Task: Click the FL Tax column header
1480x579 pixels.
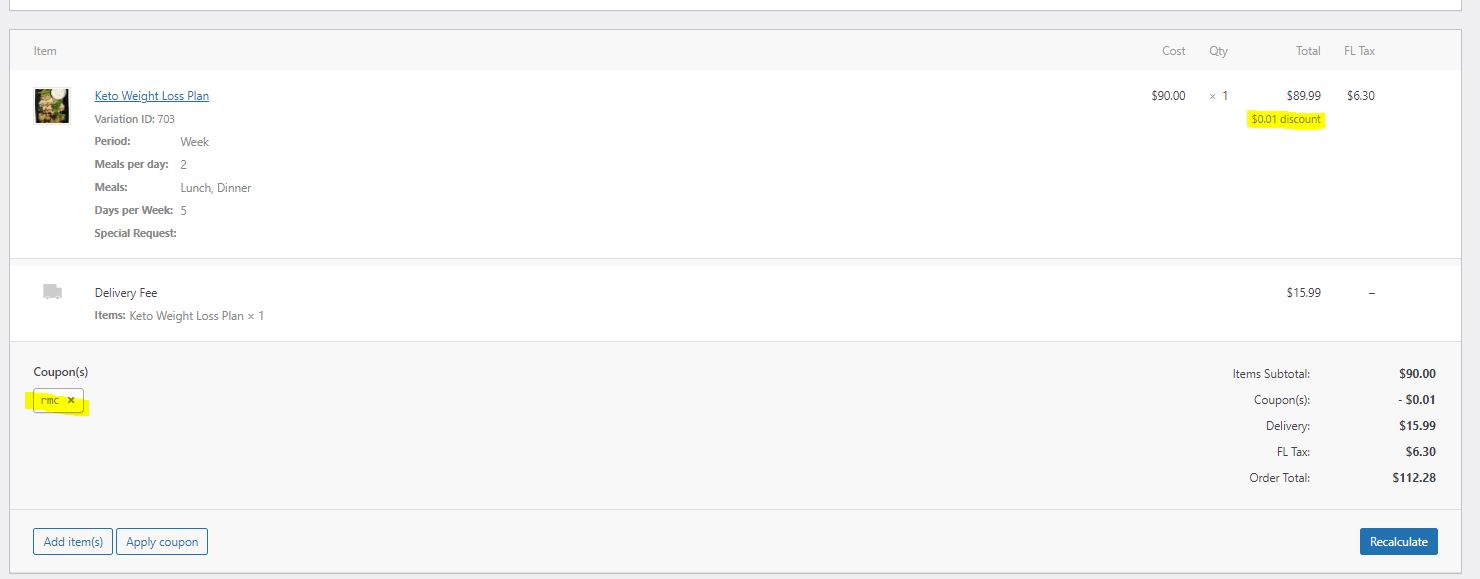Action: click(1360, 51)
